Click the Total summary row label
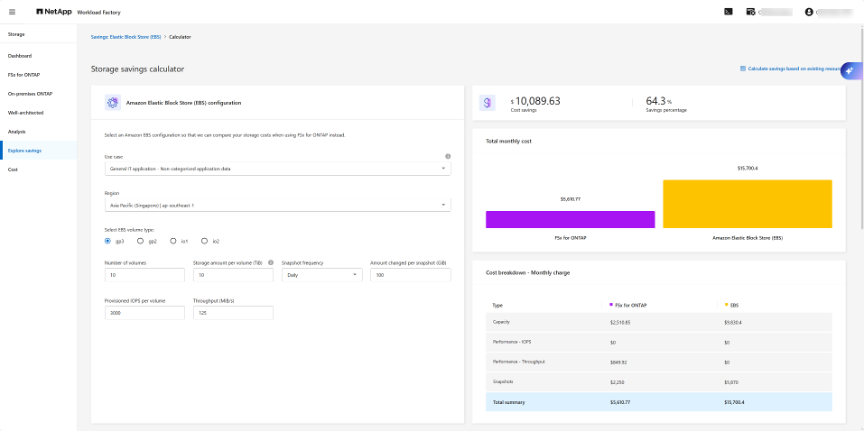The image size is (864, 432). pyautogui.click(x=509, y=402)
